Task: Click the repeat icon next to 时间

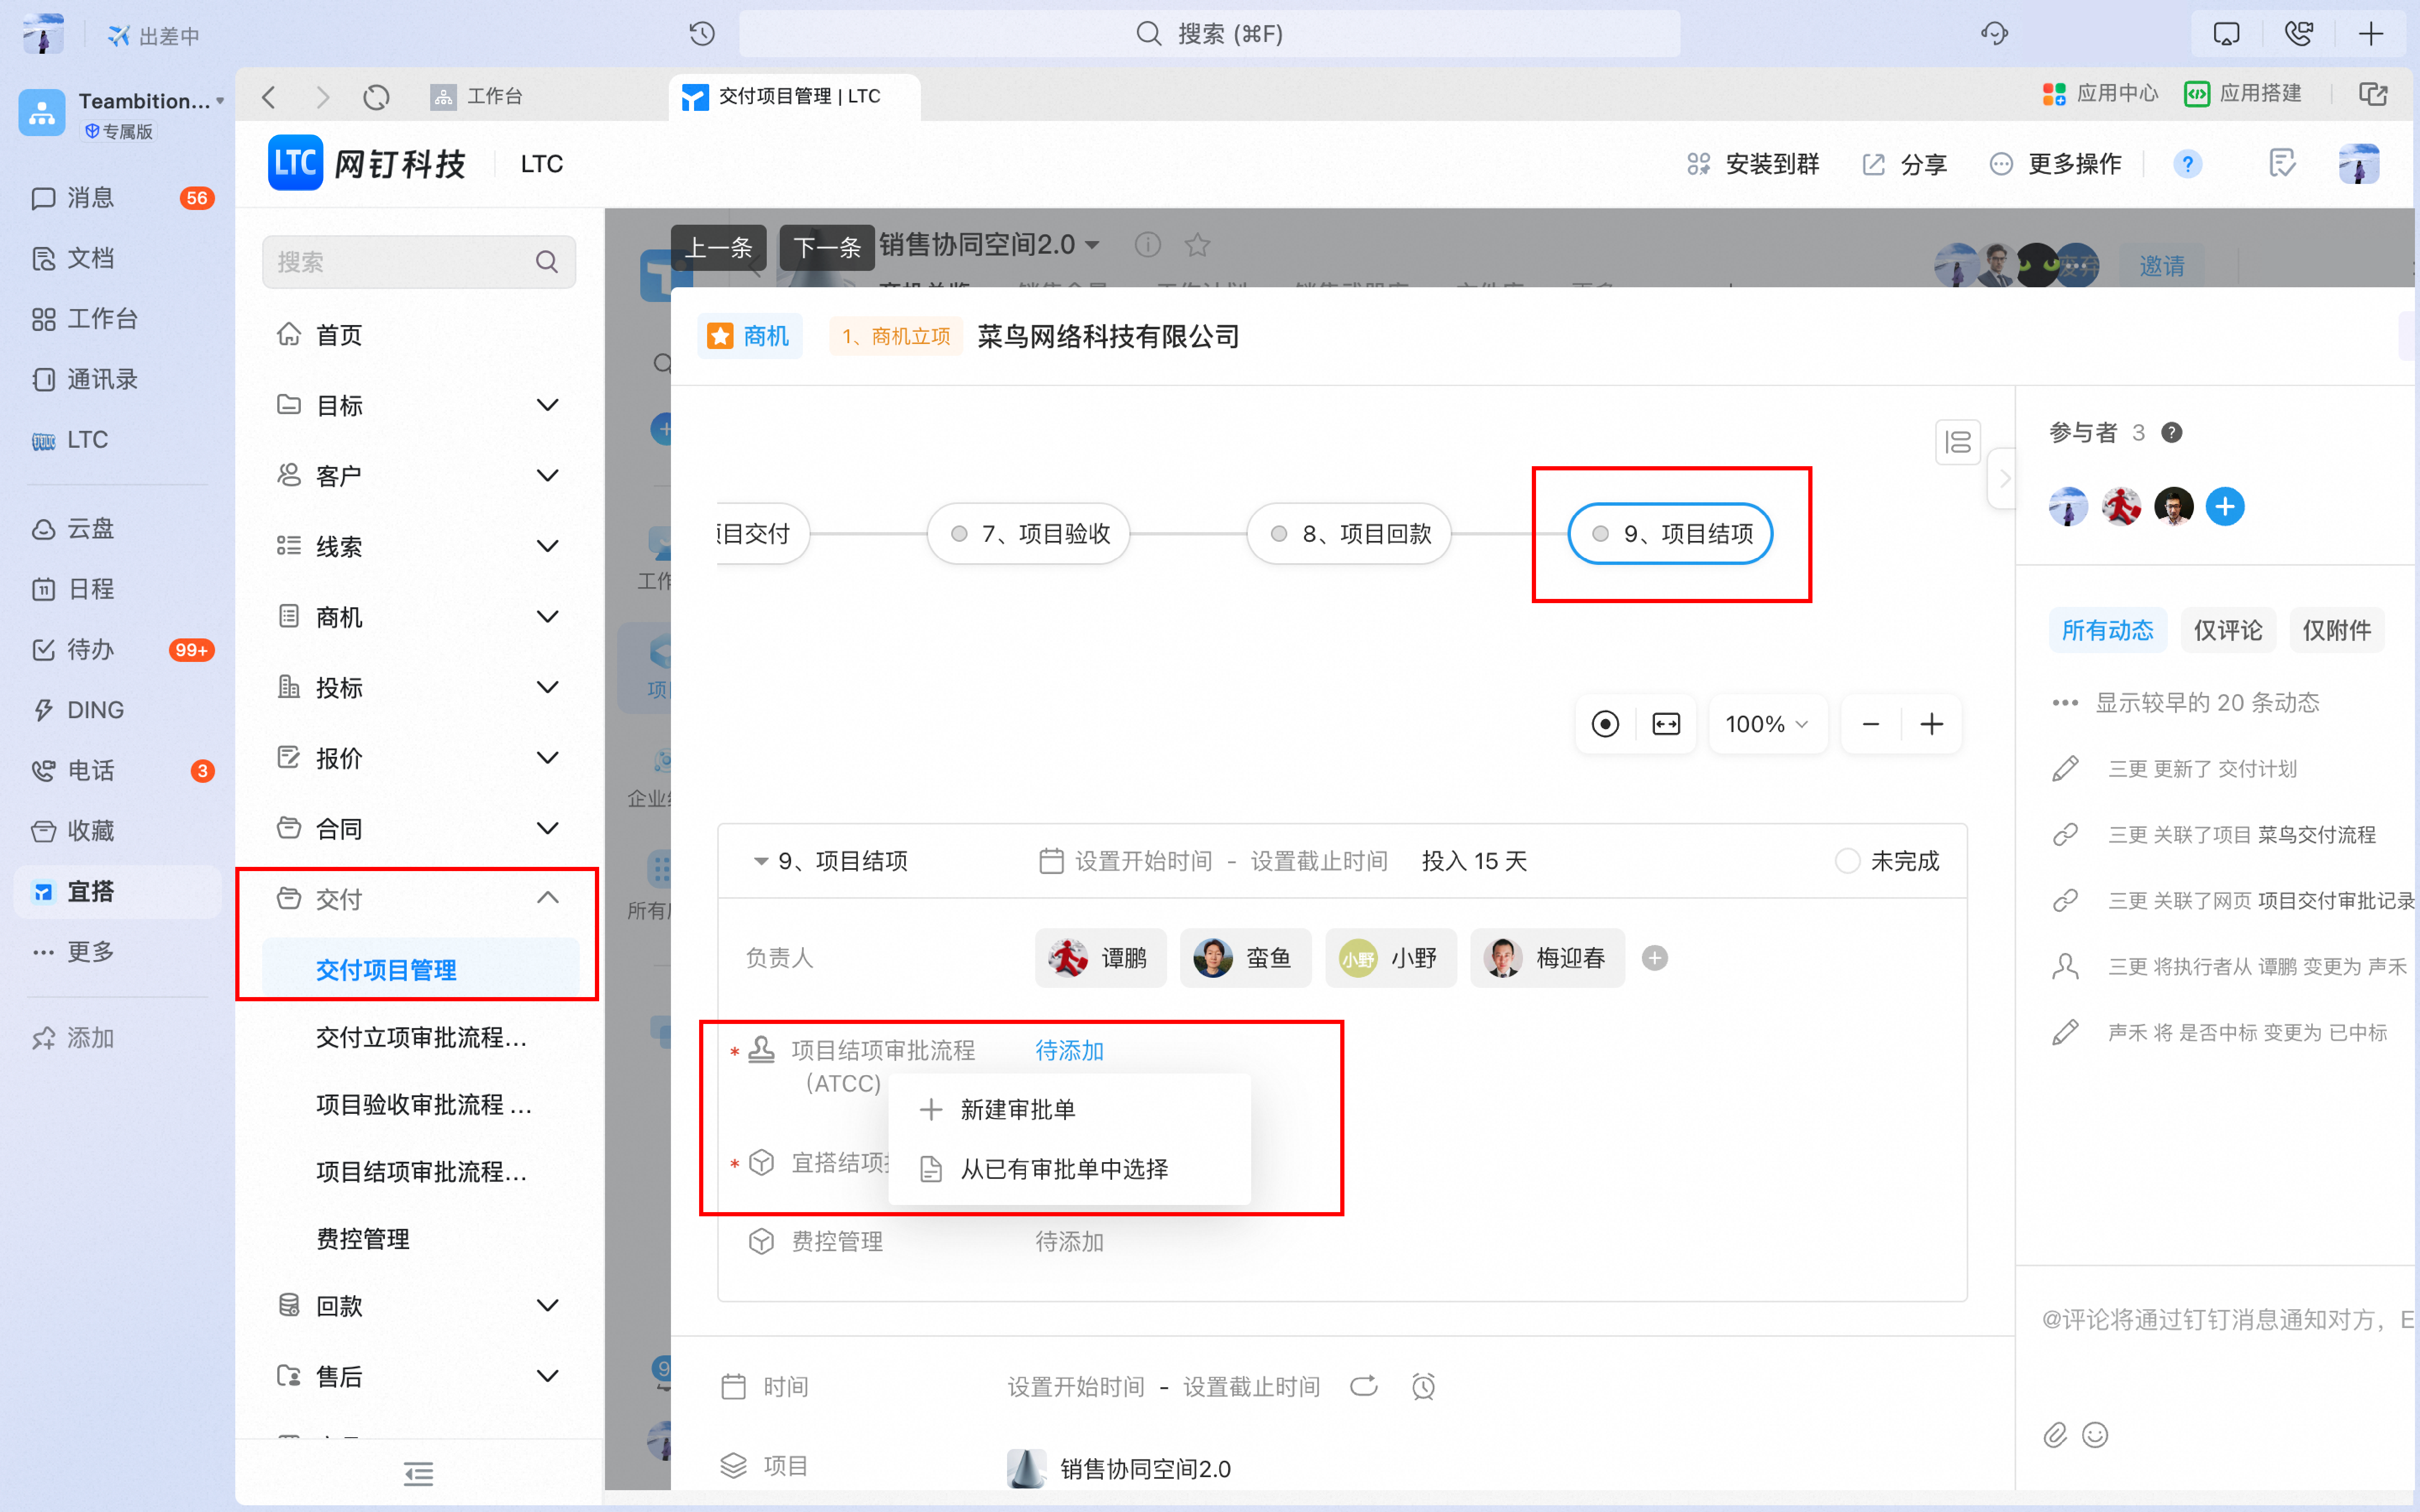Action: 1364,1386
